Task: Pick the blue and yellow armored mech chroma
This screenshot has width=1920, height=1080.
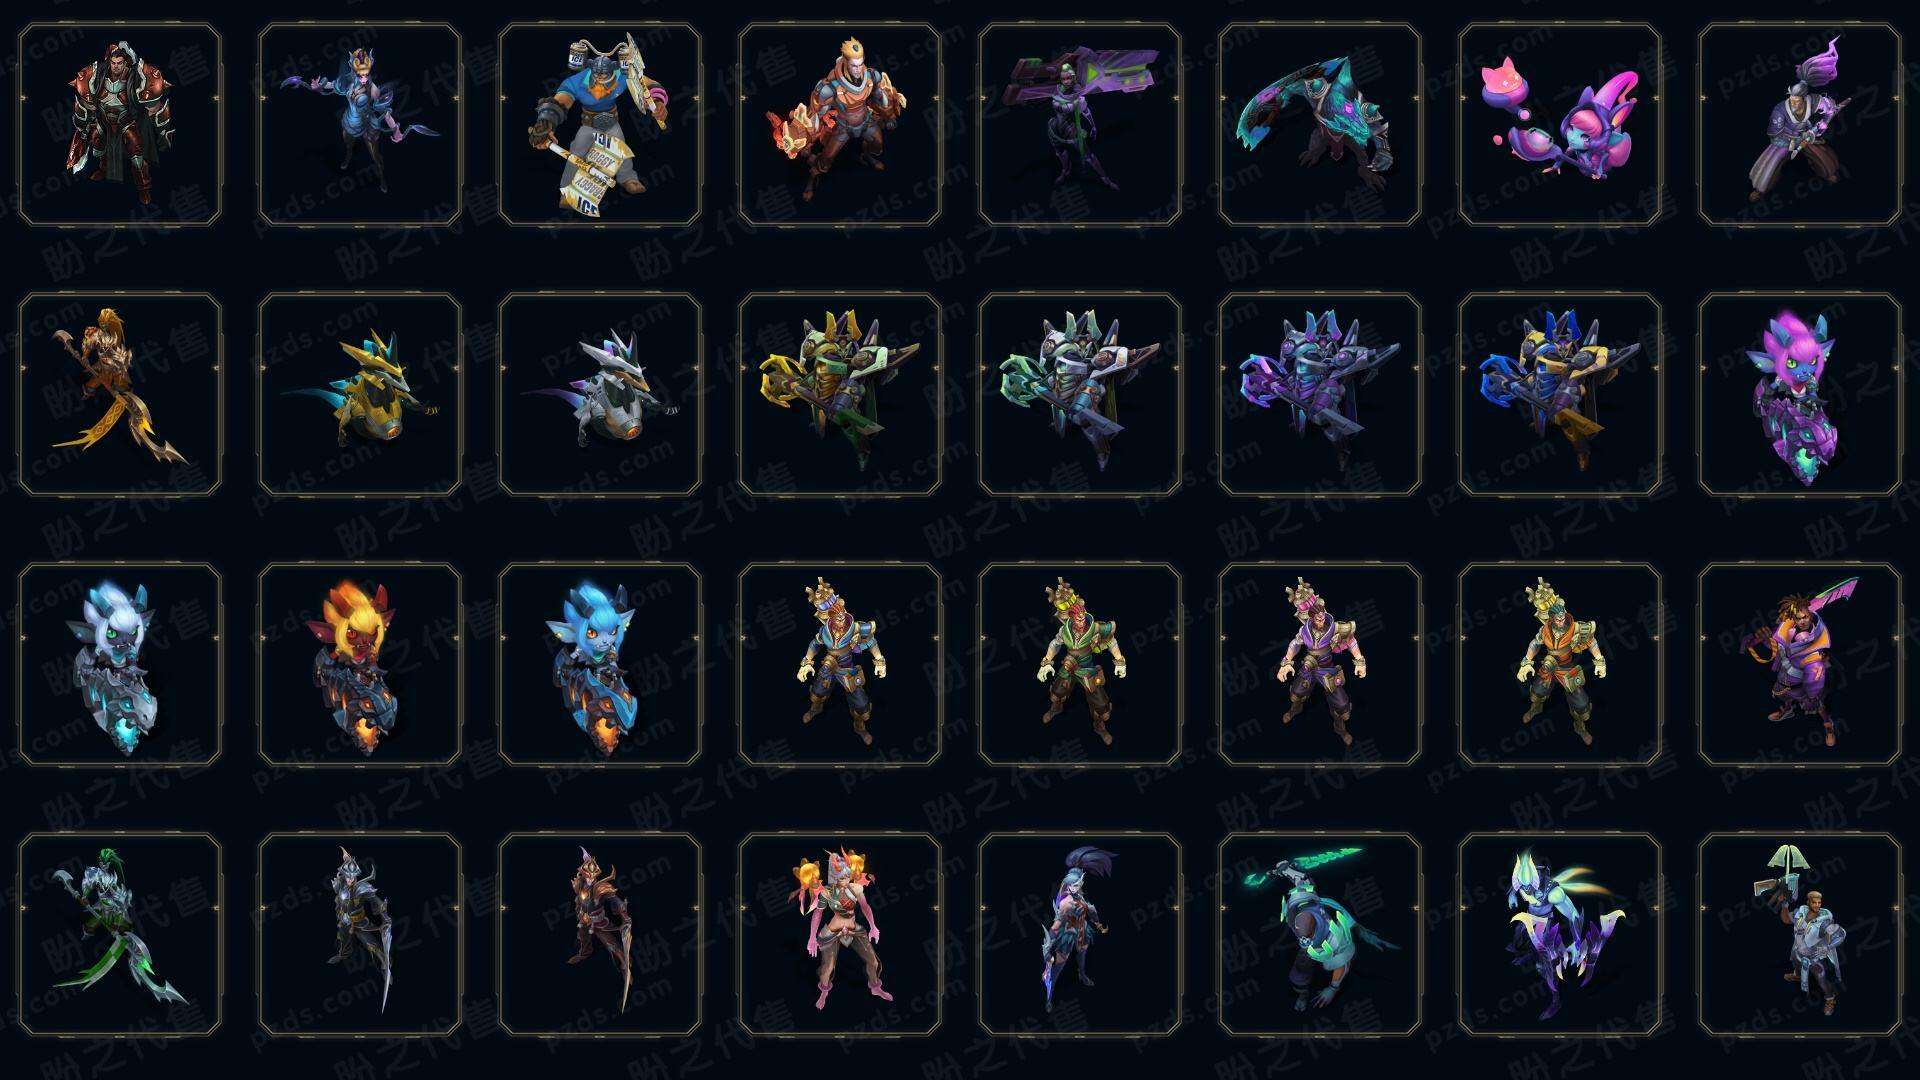Action: pyautogui.click(x=1560, y=394)
